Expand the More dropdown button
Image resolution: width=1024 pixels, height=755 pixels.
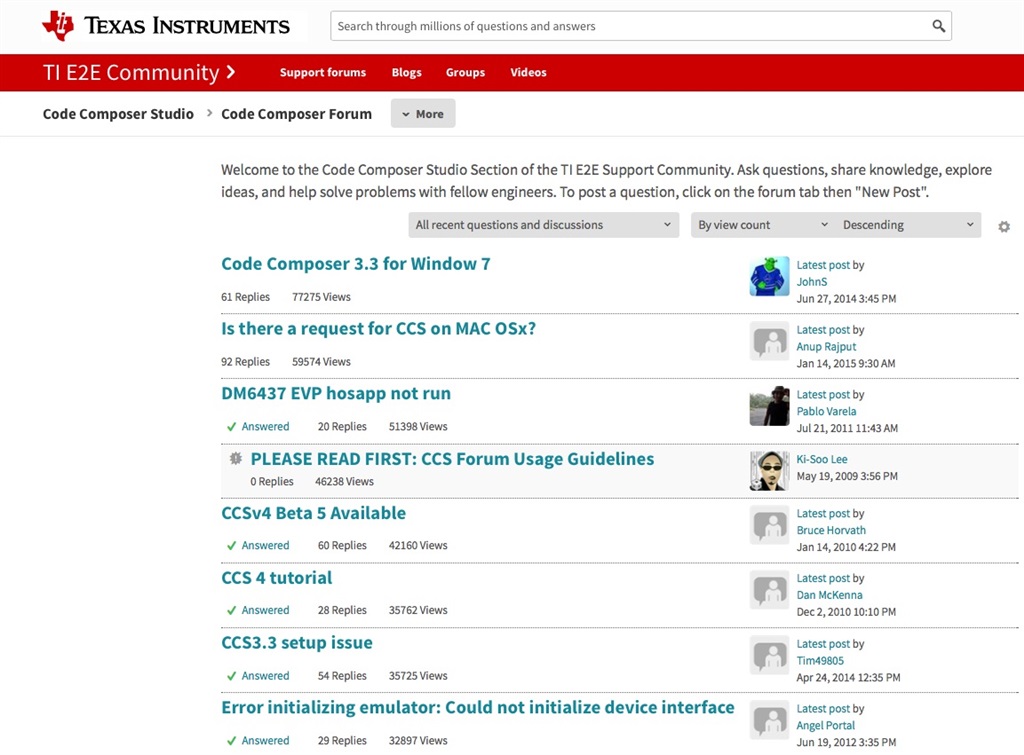pyautogui.click(x=423, y=114)
